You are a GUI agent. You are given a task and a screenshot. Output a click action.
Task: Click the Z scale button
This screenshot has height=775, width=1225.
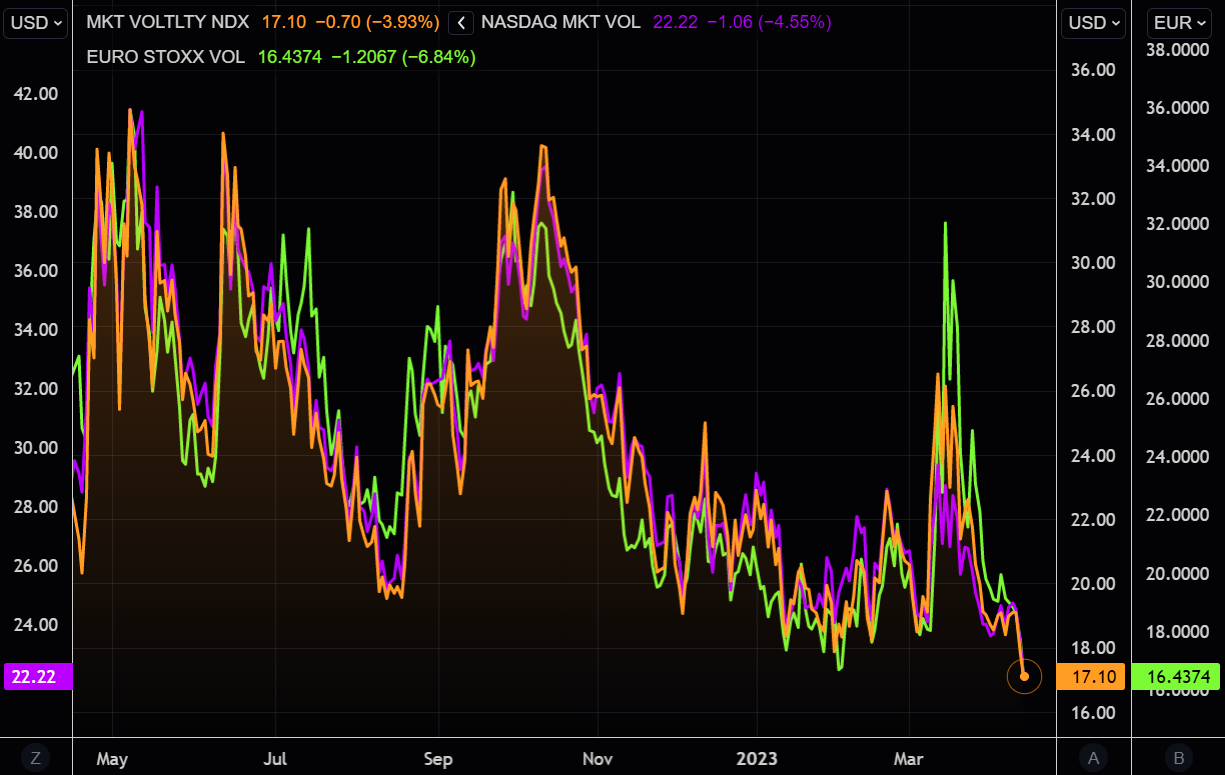[x=35, y=758]
